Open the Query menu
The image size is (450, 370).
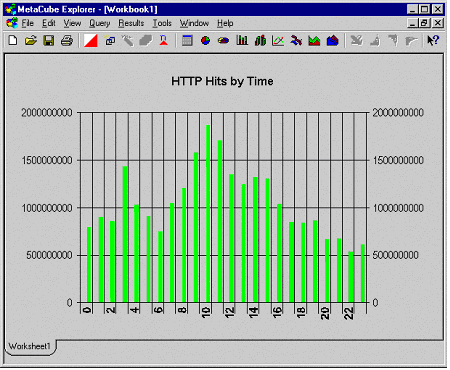(x=99, y=23)
